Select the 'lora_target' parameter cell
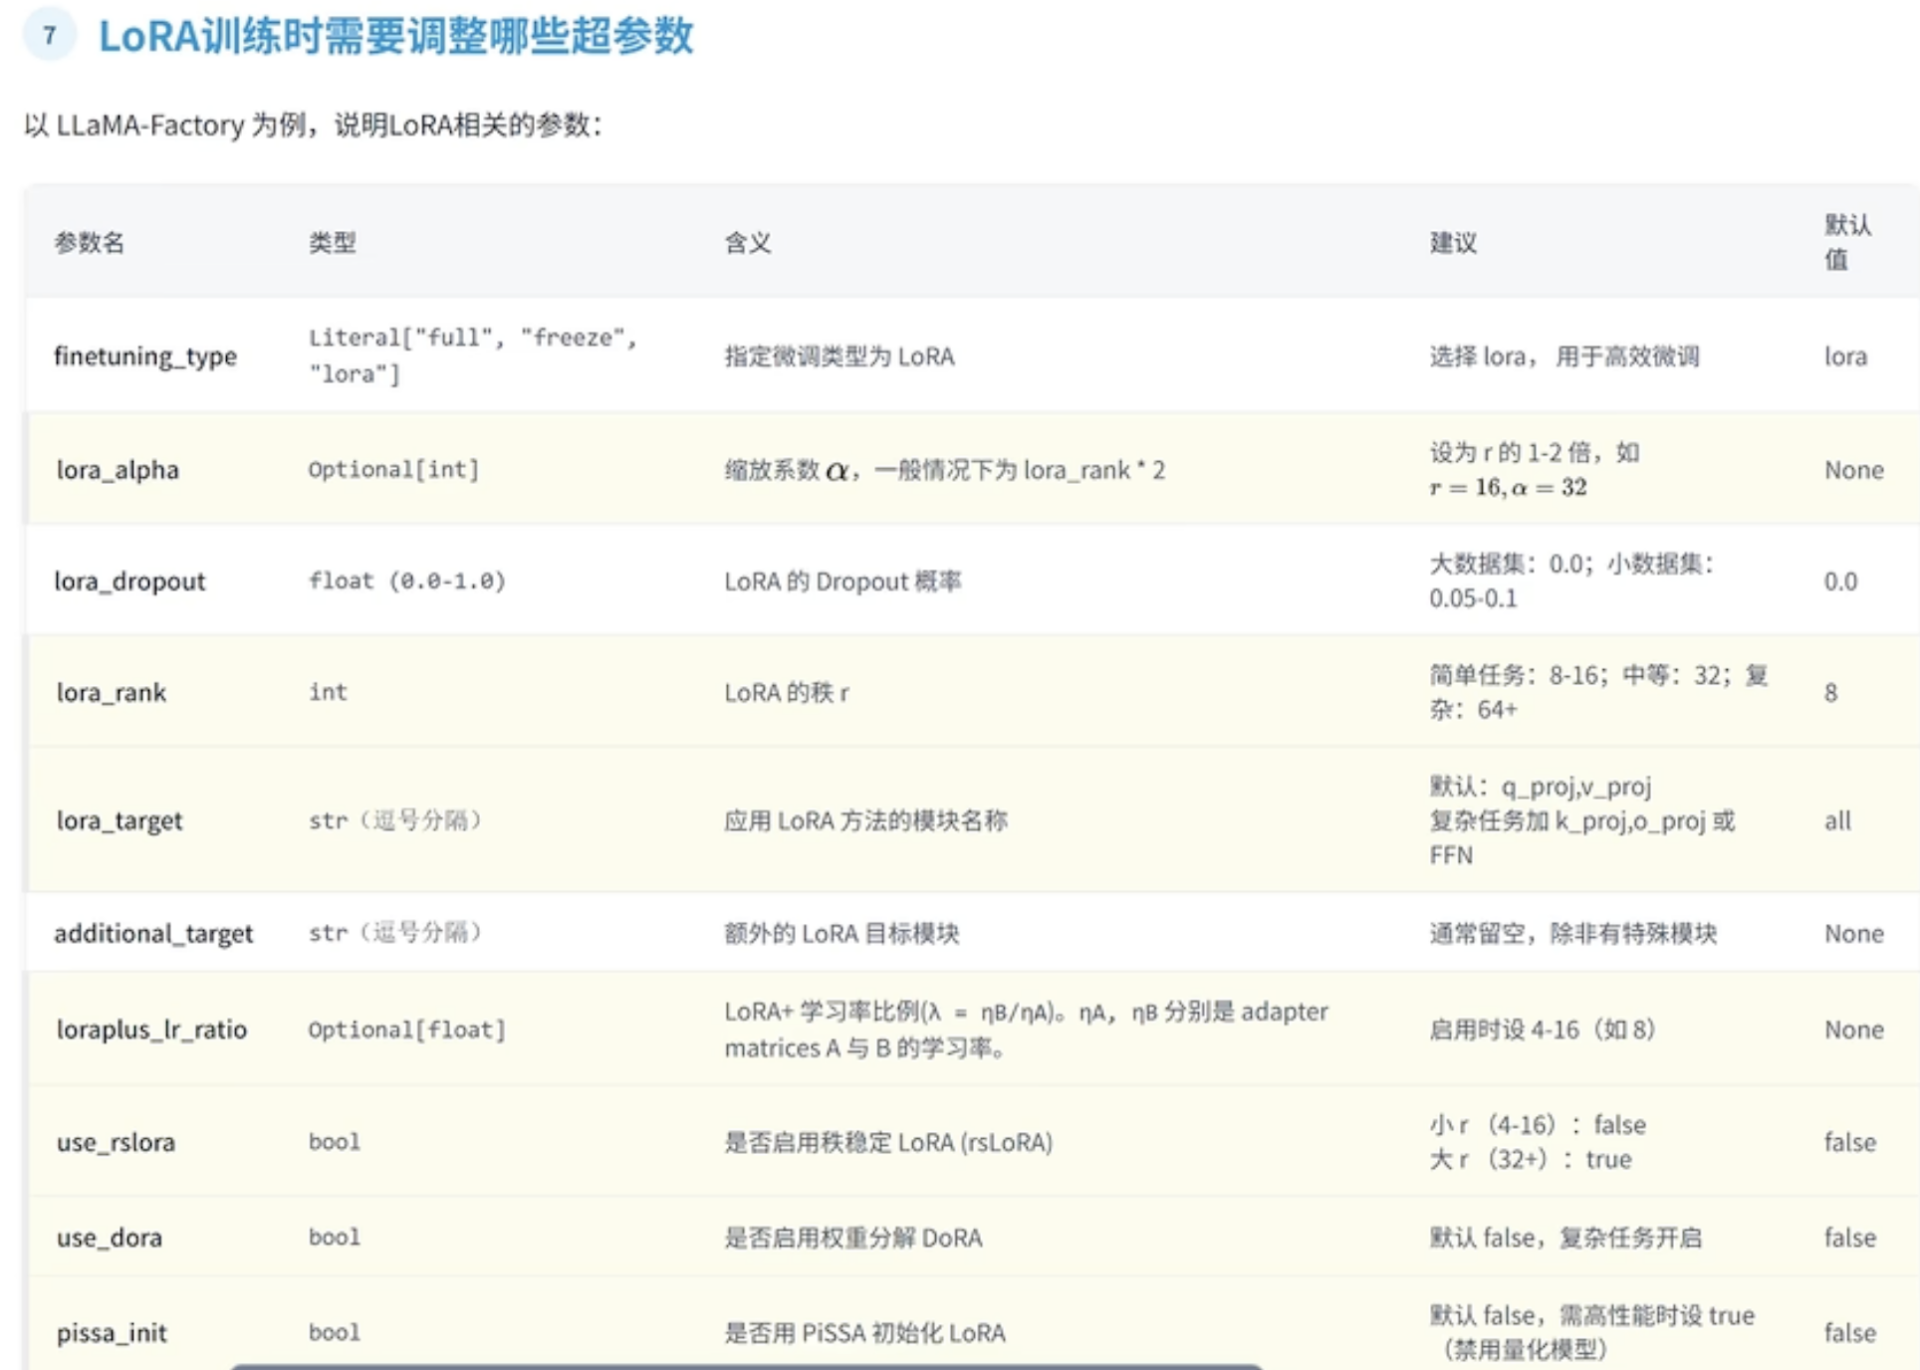This screenshot has height=1370, width=1920. click(120, 820)
